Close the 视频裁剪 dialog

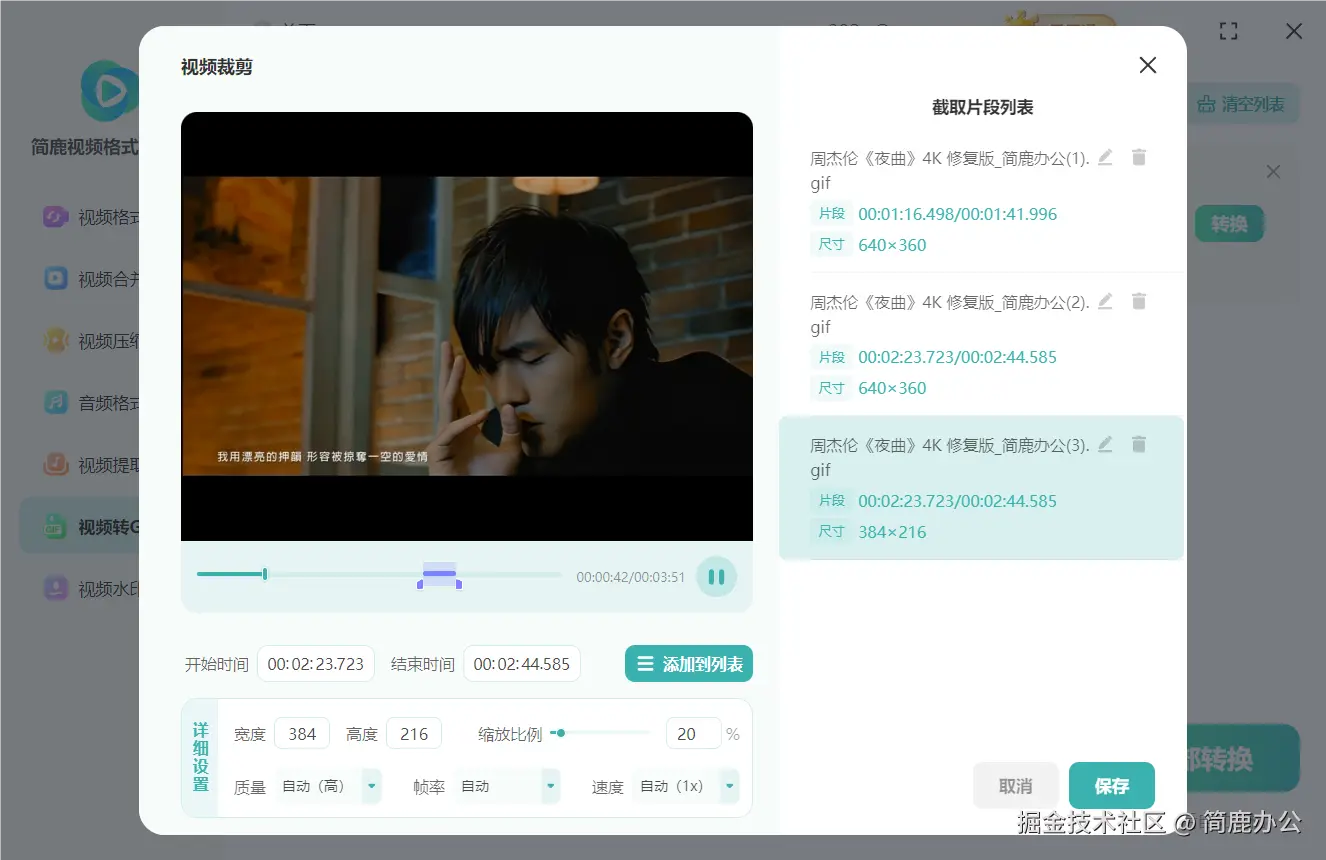point(1148,65)
